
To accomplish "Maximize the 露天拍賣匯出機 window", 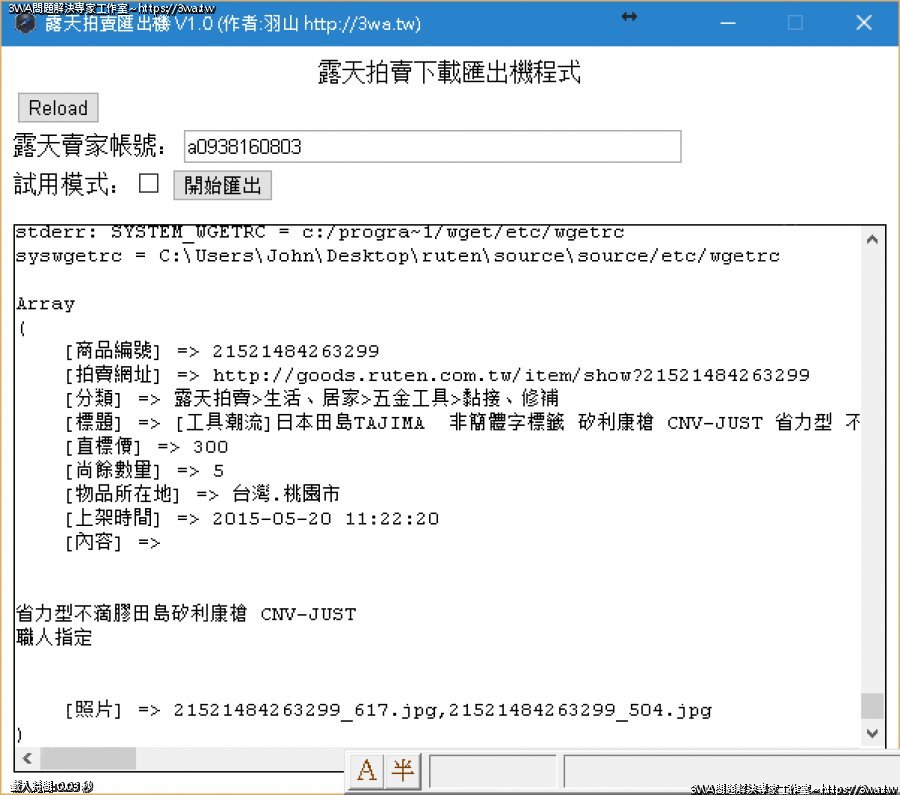I will [x=795, y=23].
